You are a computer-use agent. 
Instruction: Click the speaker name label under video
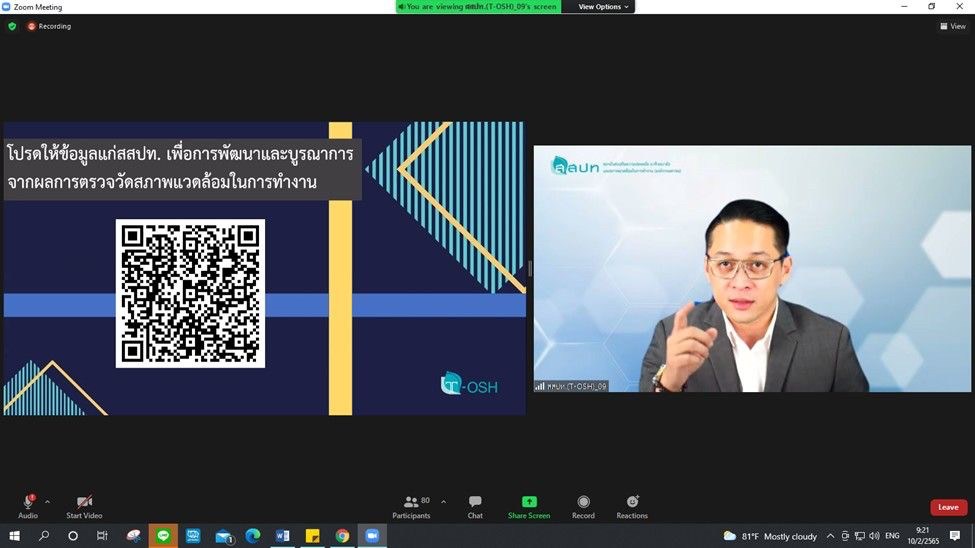point(571,386)
